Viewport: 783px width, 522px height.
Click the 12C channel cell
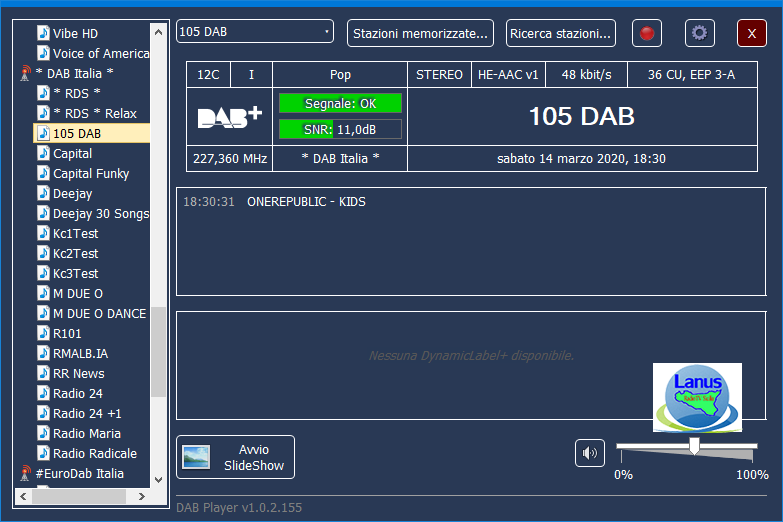pyautogui.click(x=208, y=75)
